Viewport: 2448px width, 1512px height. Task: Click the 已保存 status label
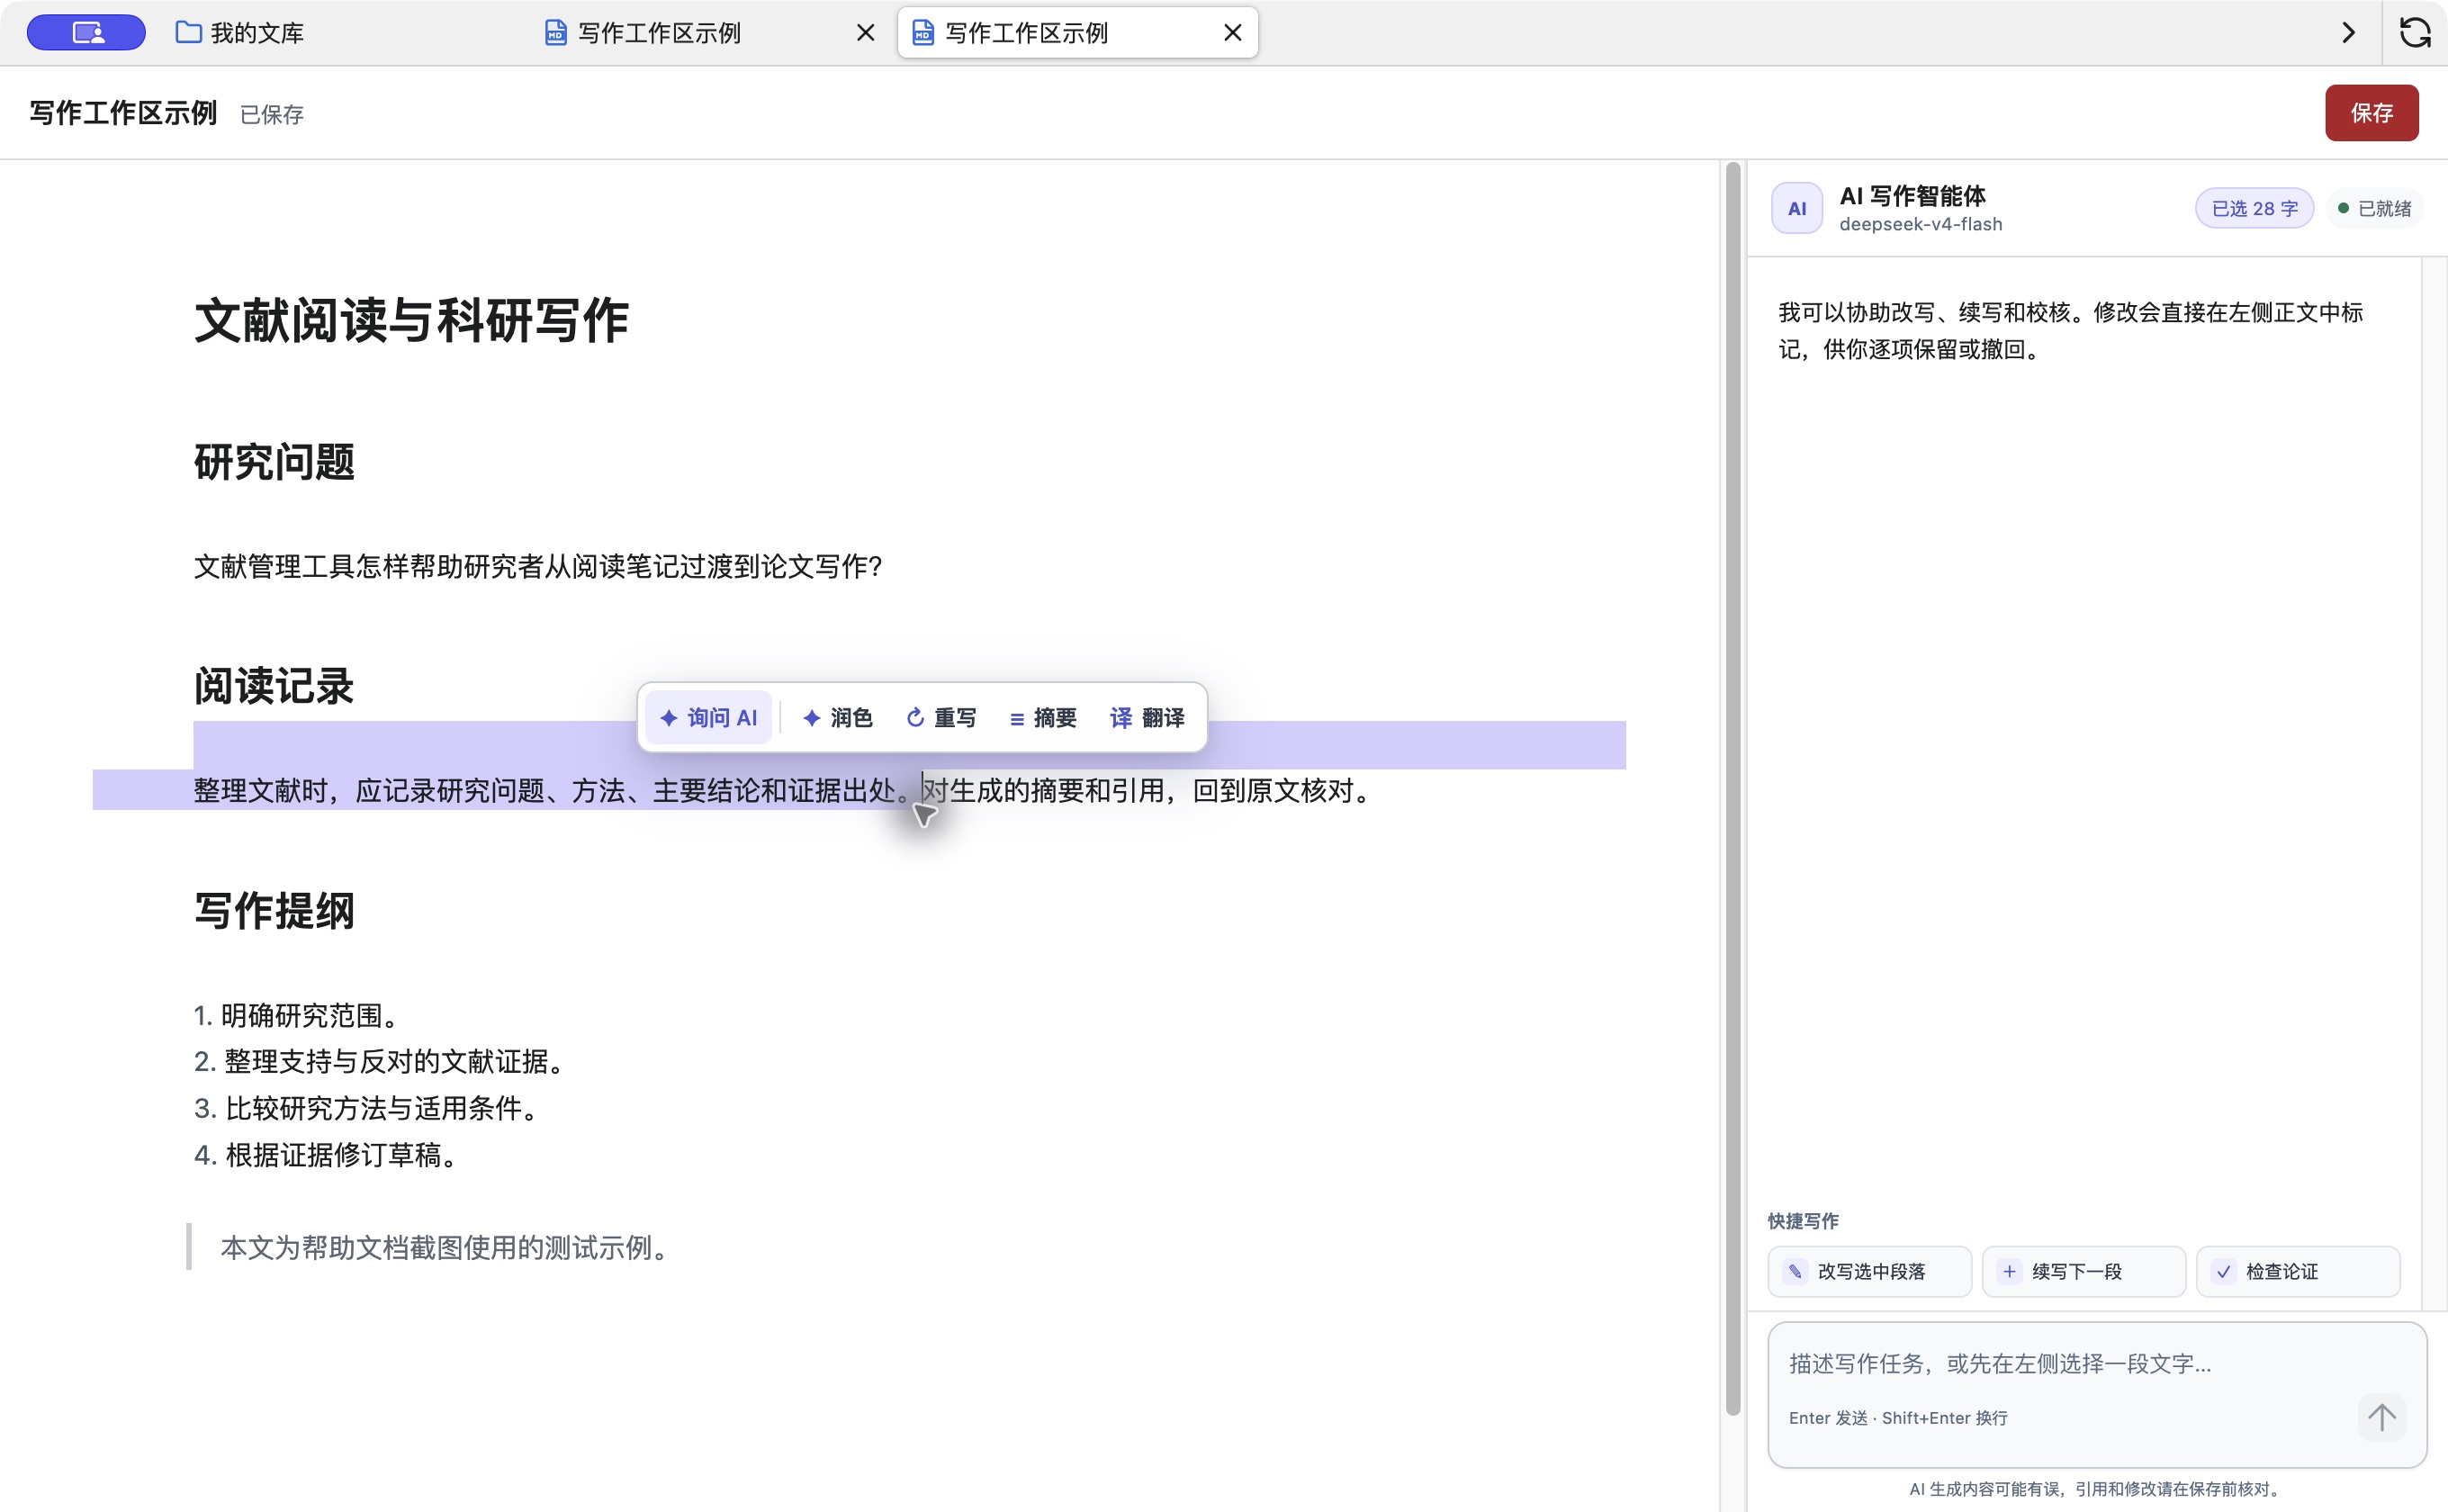(x=272, y=115)
